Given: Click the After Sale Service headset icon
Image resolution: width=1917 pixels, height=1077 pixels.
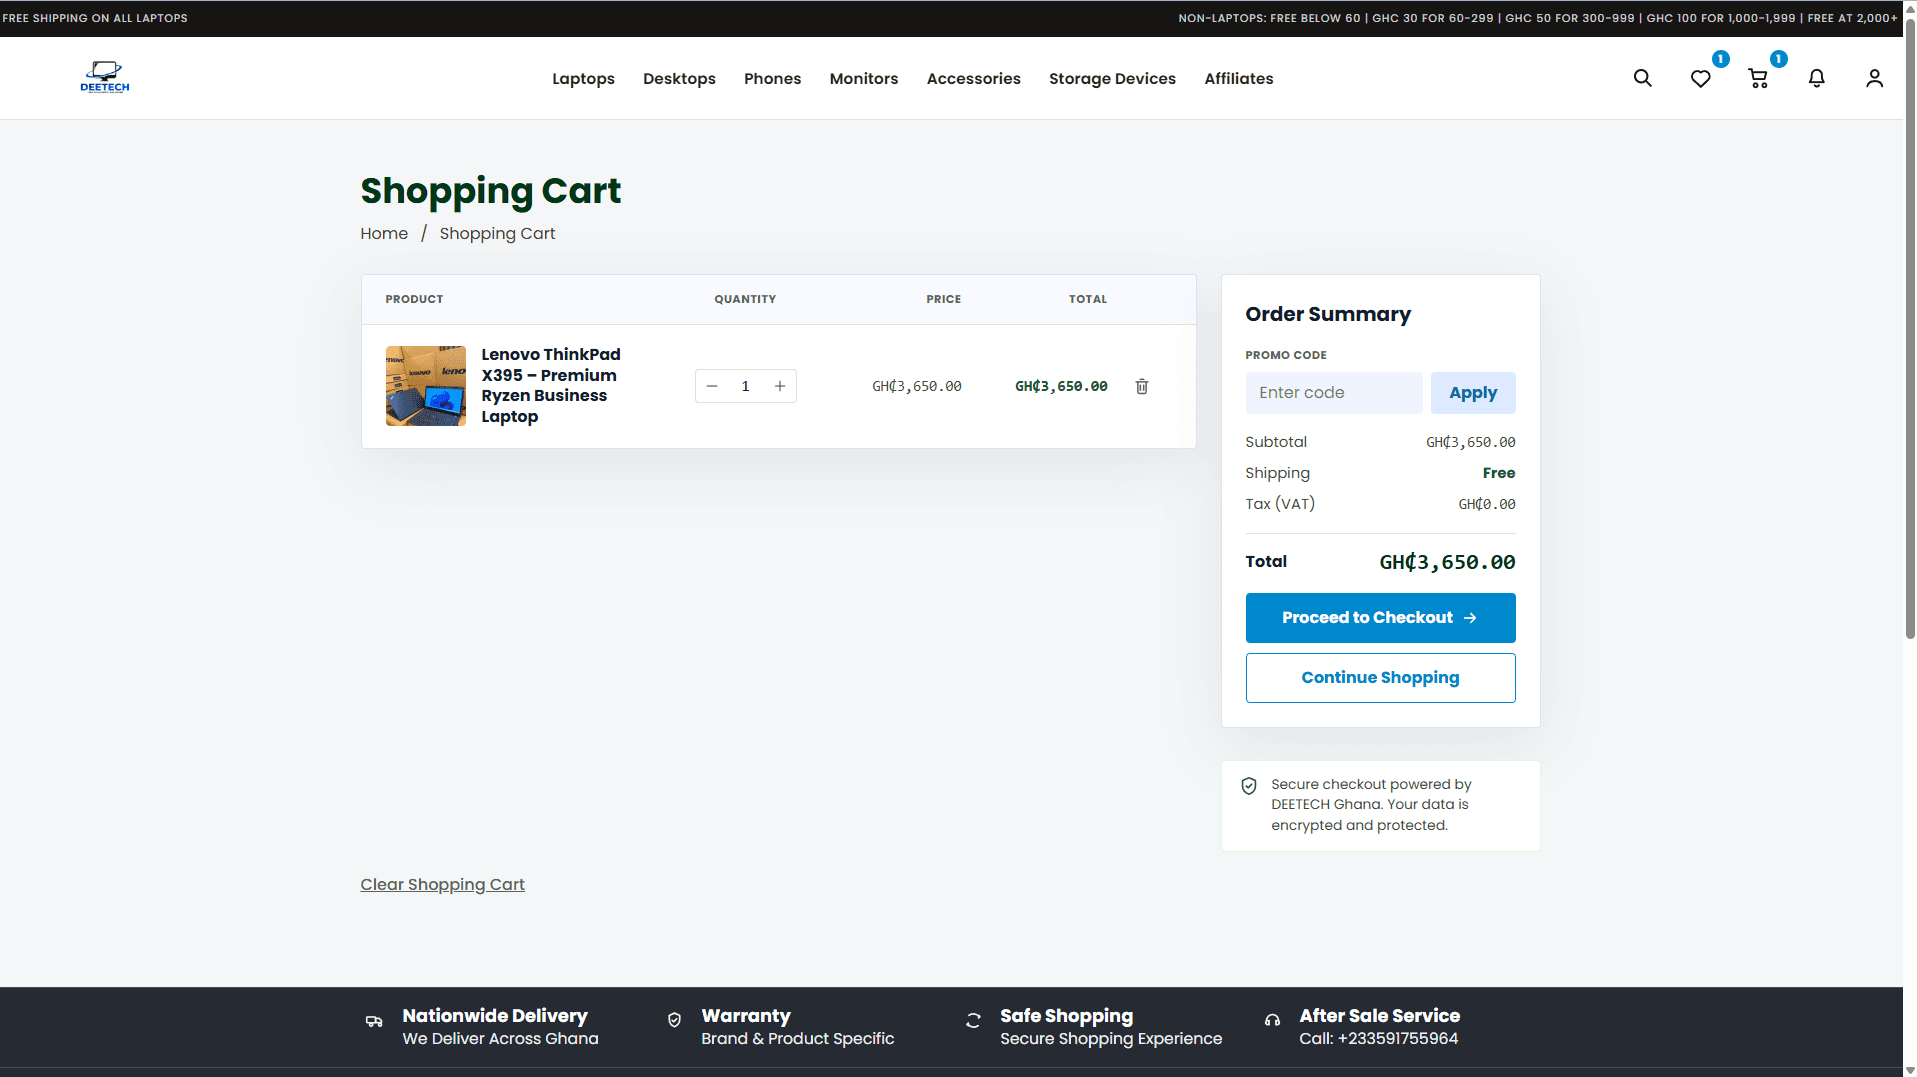Looking at the screenshot, I should pos(1272,1021).
